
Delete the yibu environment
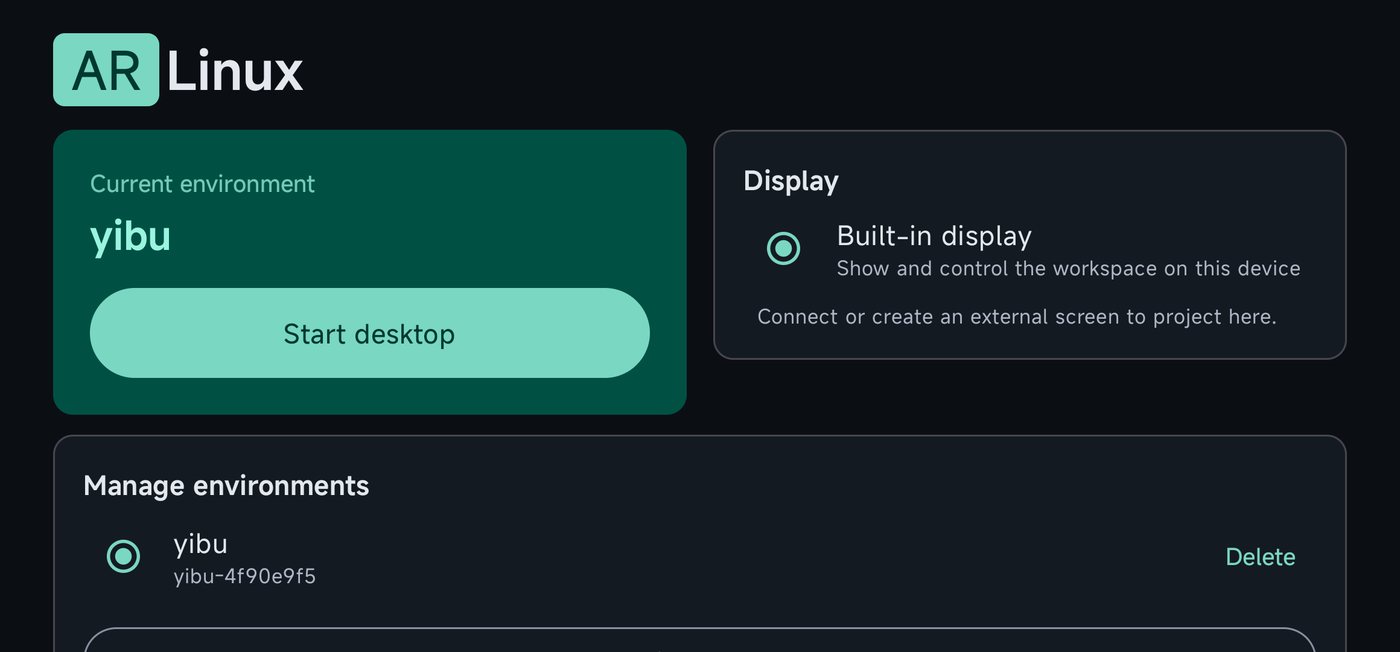pyautogui.click(x=1260, y=557)
